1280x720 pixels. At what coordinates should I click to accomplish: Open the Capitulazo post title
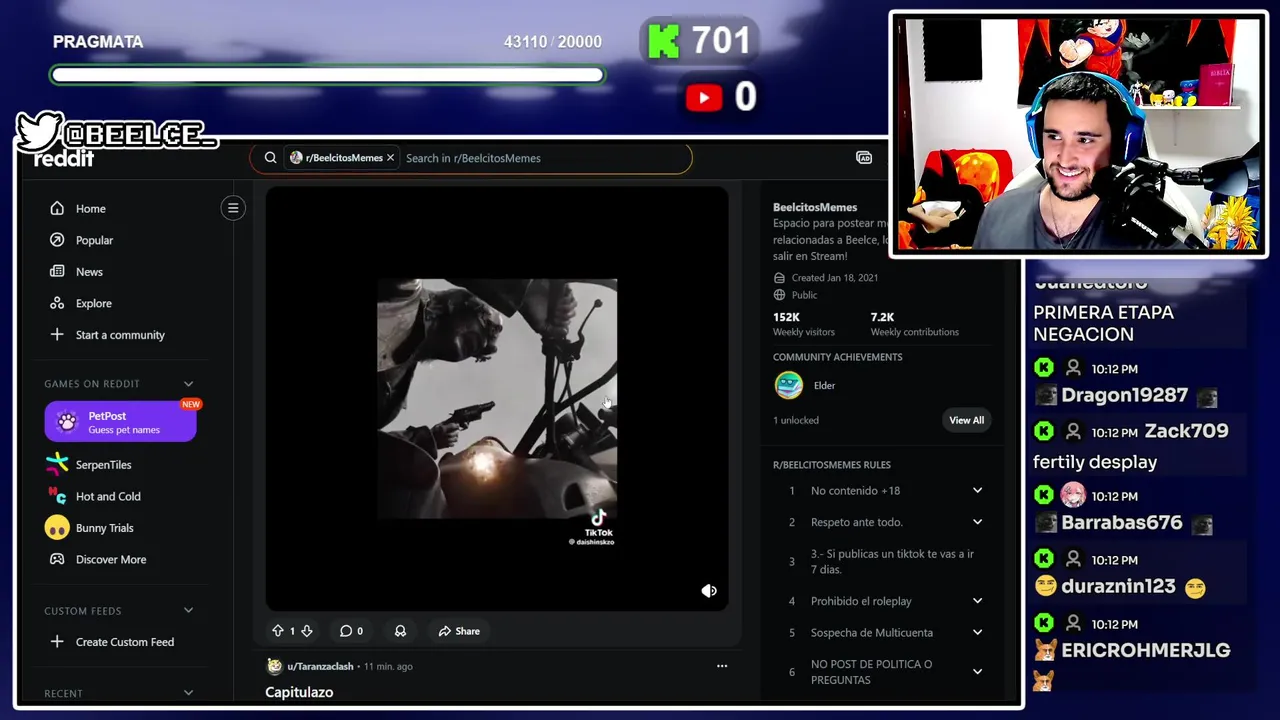pos(299,692)
